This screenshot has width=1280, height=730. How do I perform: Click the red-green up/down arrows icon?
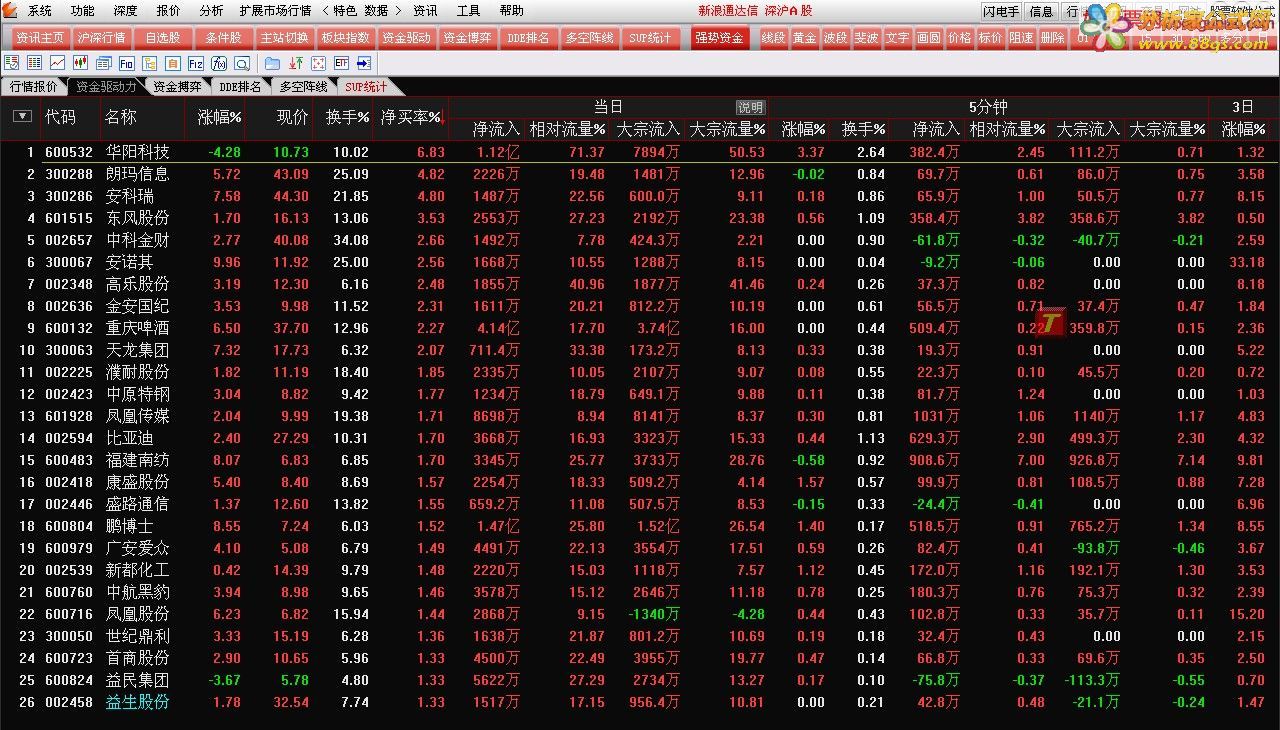(295, 63)
